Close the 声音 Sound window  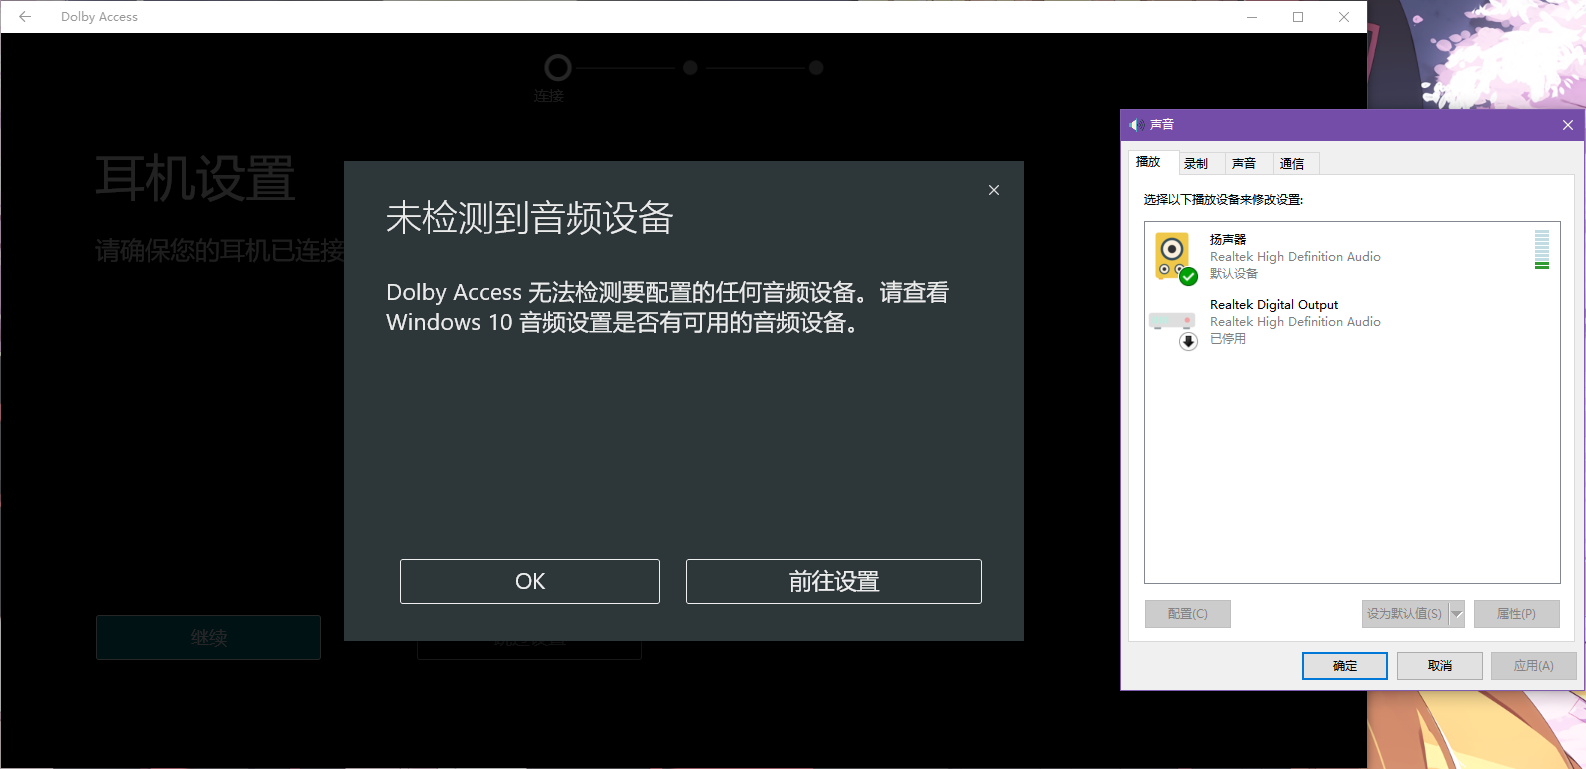tap(1568, 125)
